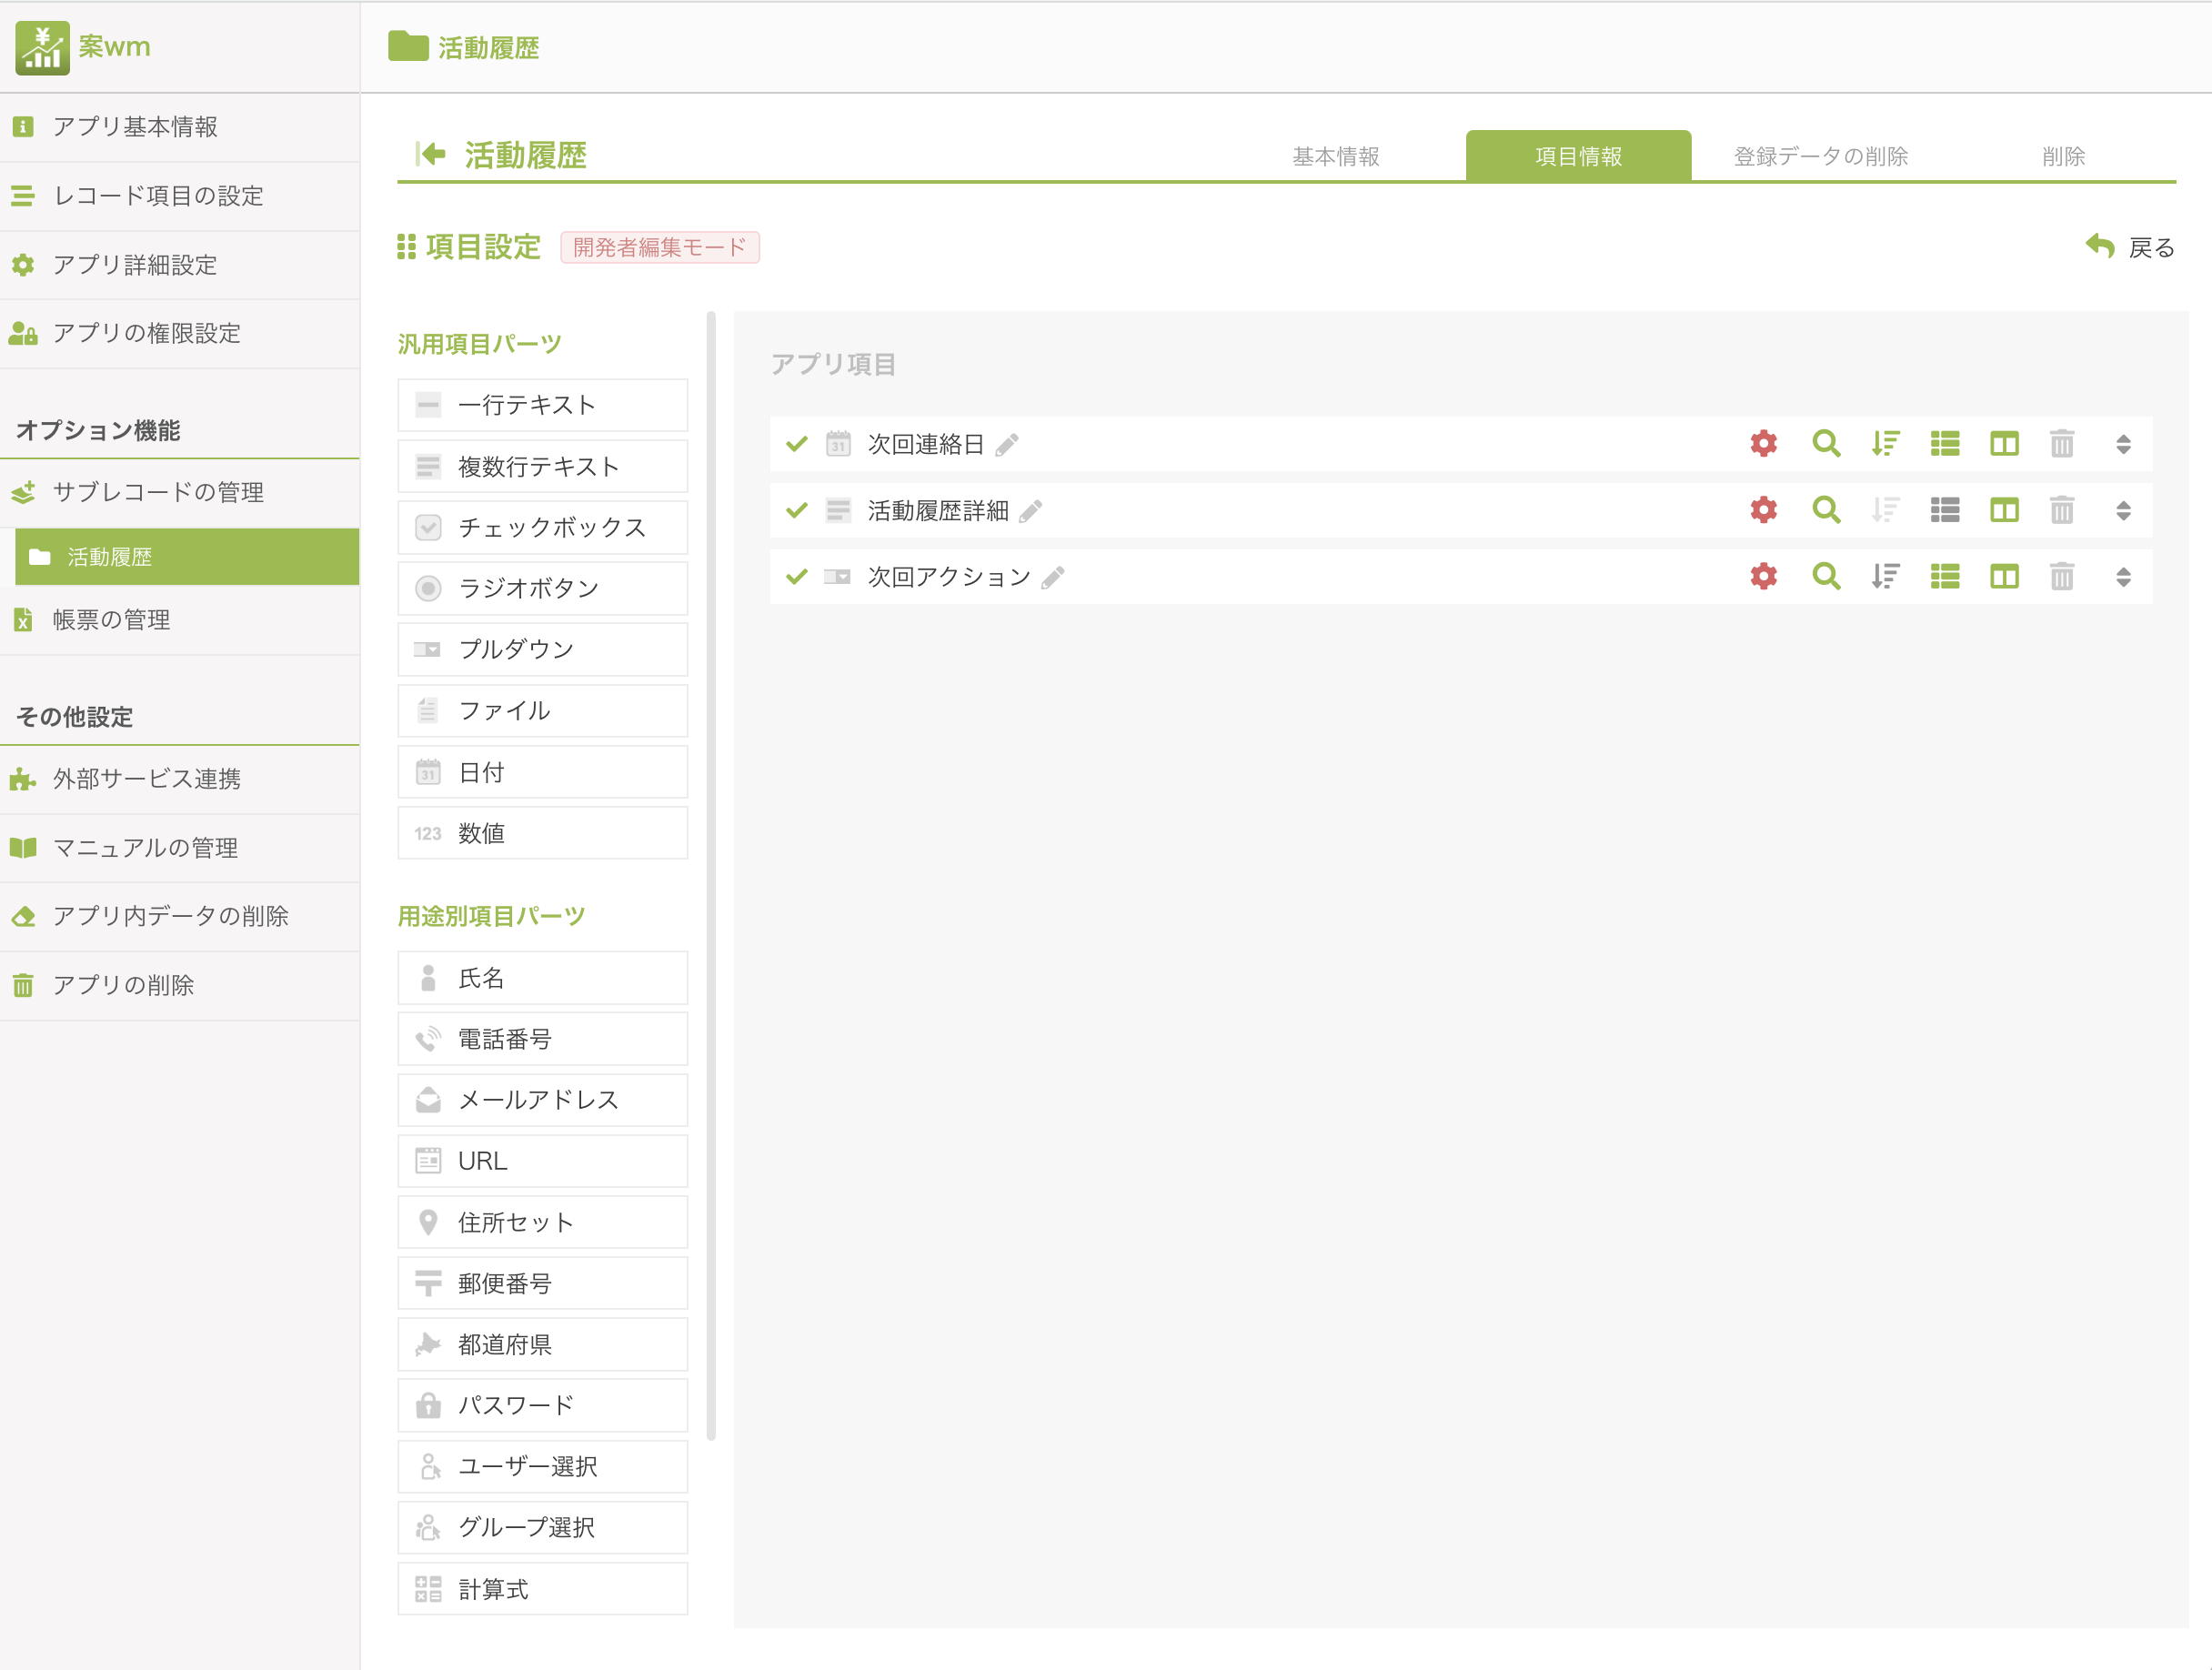Click reorder arrows on 次回アクション row
This screenshot has width=2212, height=1670.
pyautogui.click(x=2123, y=577)
